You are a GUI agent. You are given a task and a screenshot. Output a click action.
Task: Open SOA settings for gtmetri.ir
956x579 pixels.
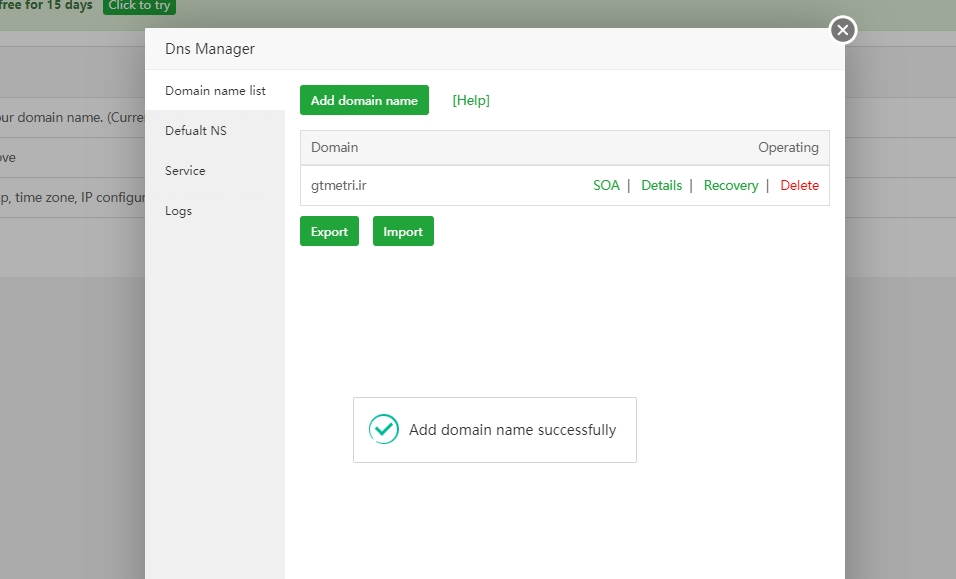click(606, 185)
